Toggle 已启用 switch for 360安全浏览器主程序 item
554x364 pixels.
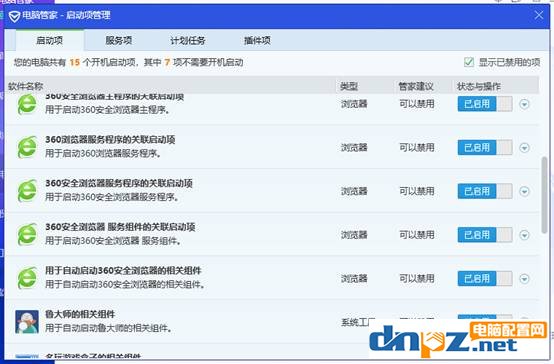point(485,104)
